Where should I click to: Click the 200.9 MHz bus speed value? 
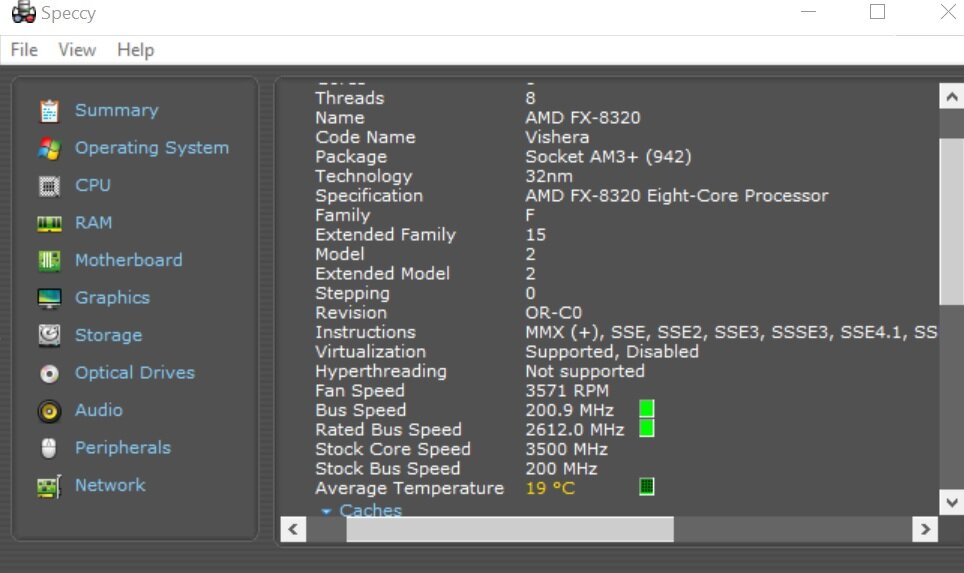pos(569,411)
